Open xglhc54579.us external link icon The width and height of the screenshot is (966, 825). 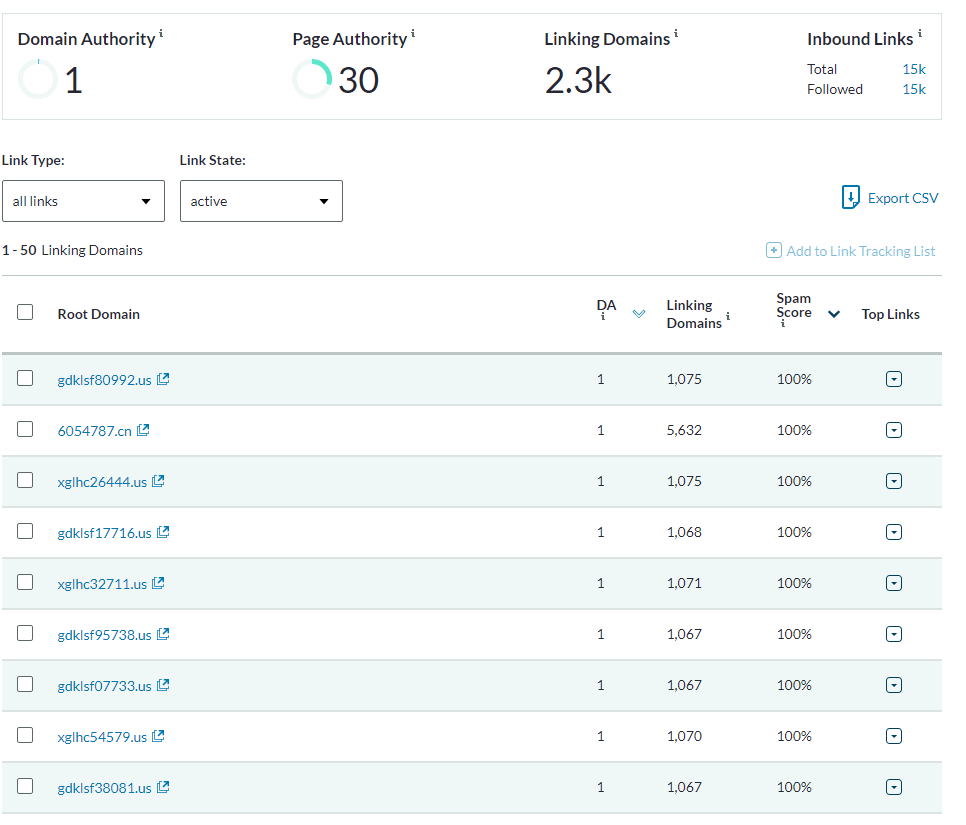(x=158, y=736)
